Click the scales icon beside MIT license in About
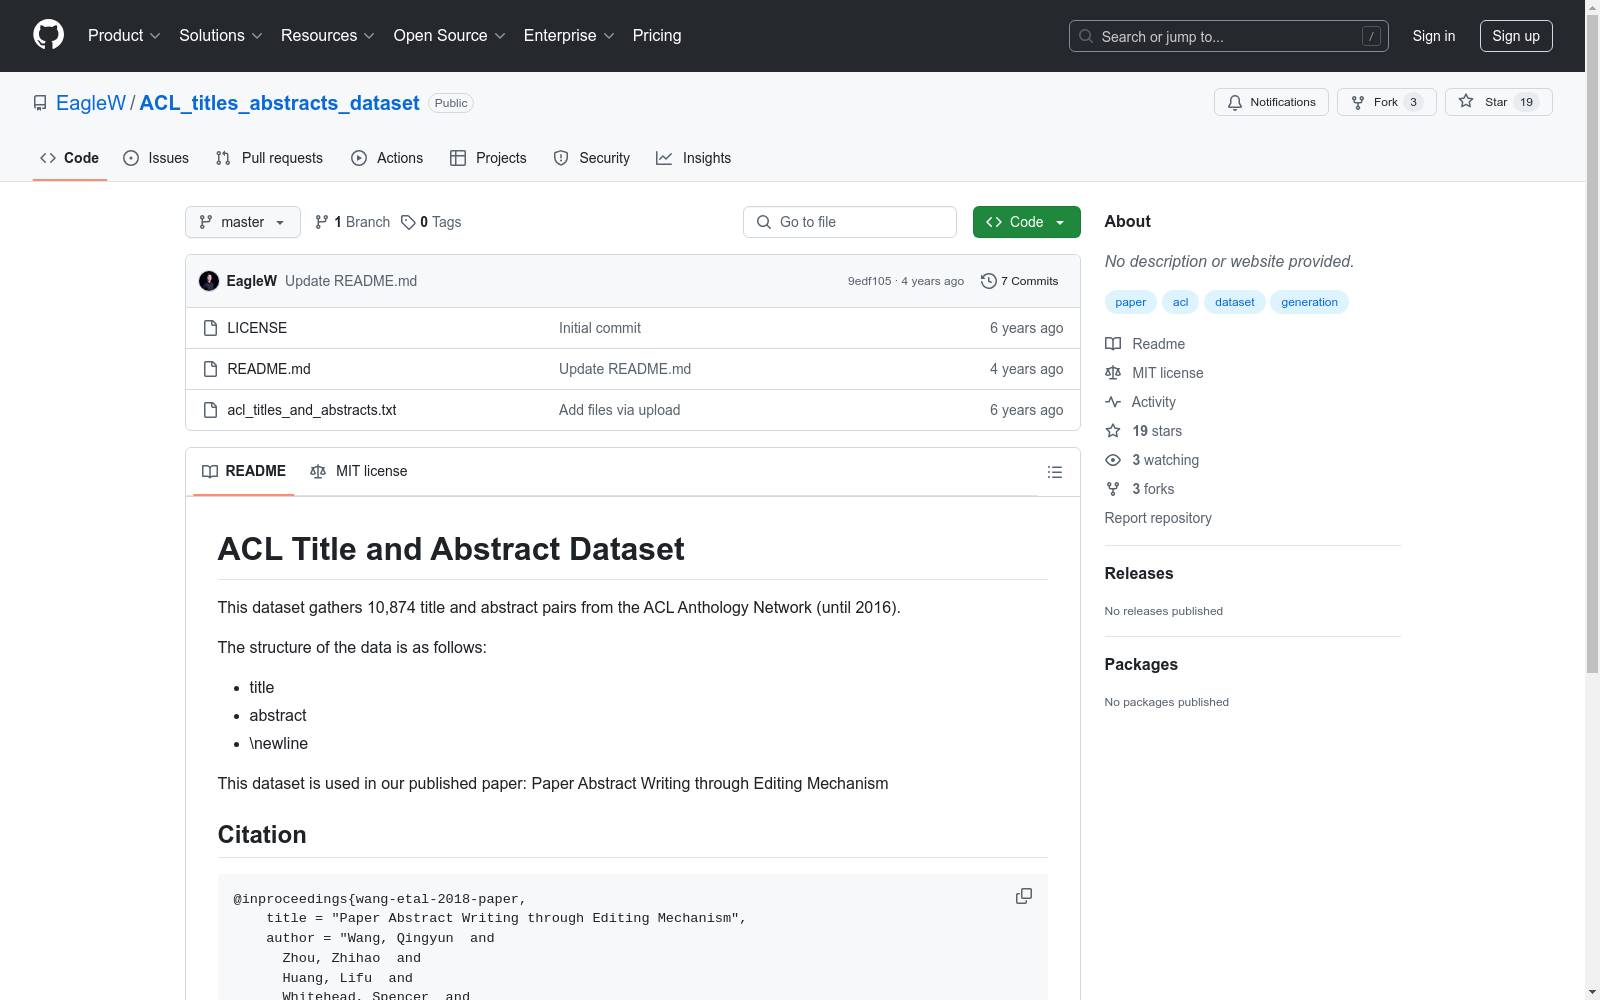The image size is (1600, 1000). click(1113, 373)
